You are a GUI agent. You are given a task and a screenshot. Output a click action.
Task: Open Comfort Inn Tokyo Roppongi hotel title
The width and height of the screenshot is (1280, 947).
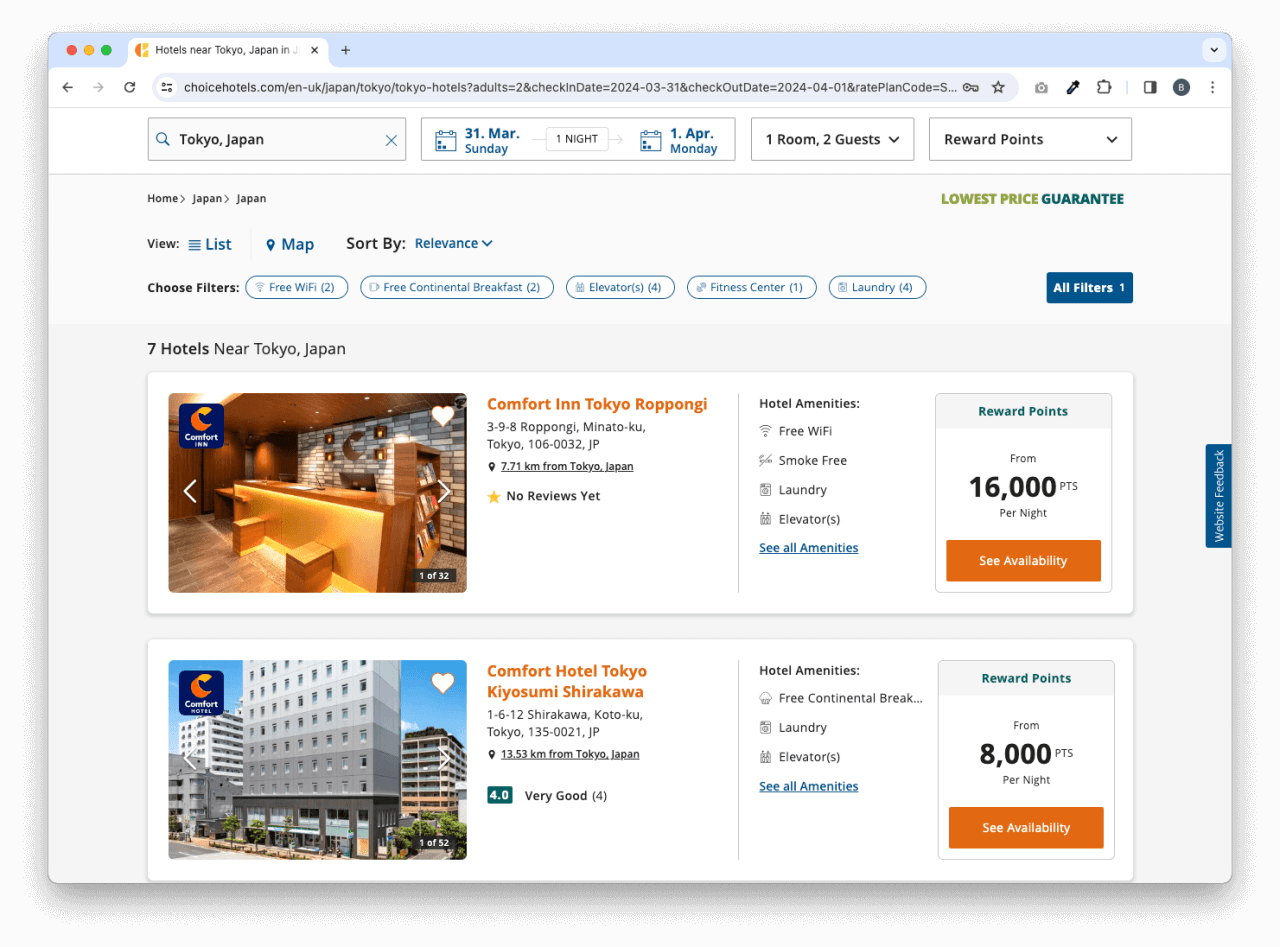click(597, 404)
